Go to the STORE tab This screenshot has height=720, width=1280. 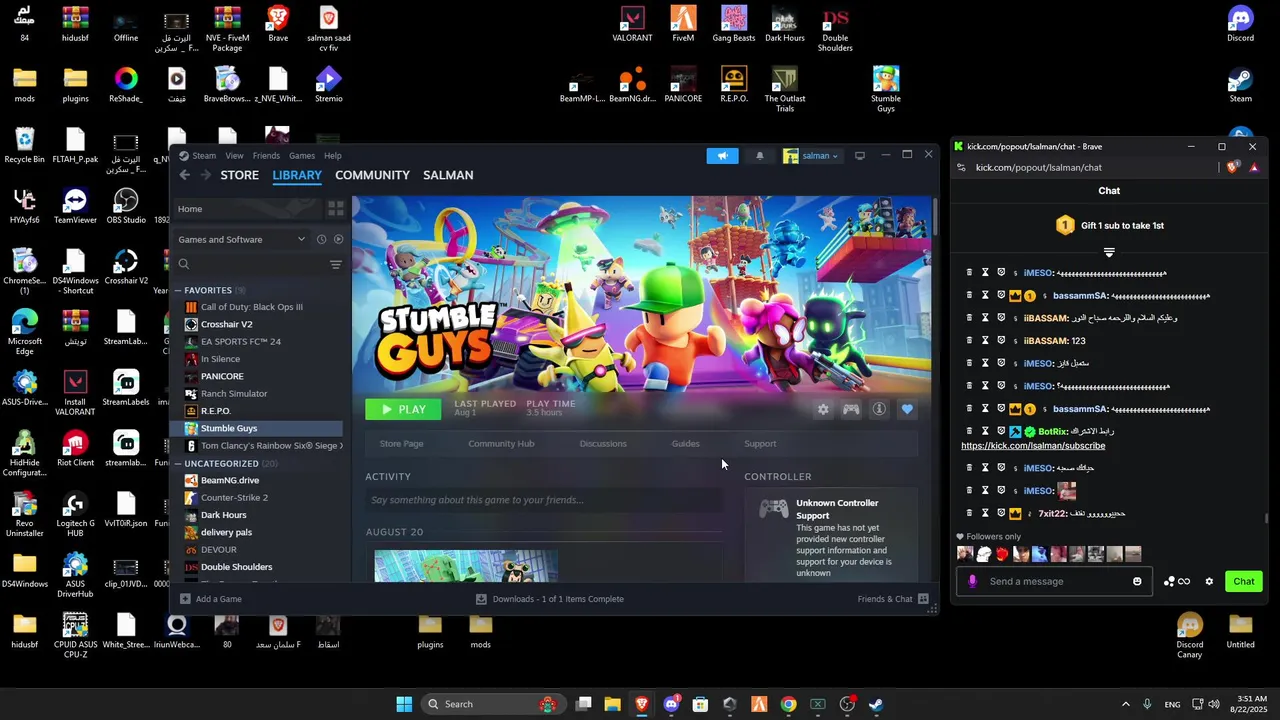click(x=239, y=175)
